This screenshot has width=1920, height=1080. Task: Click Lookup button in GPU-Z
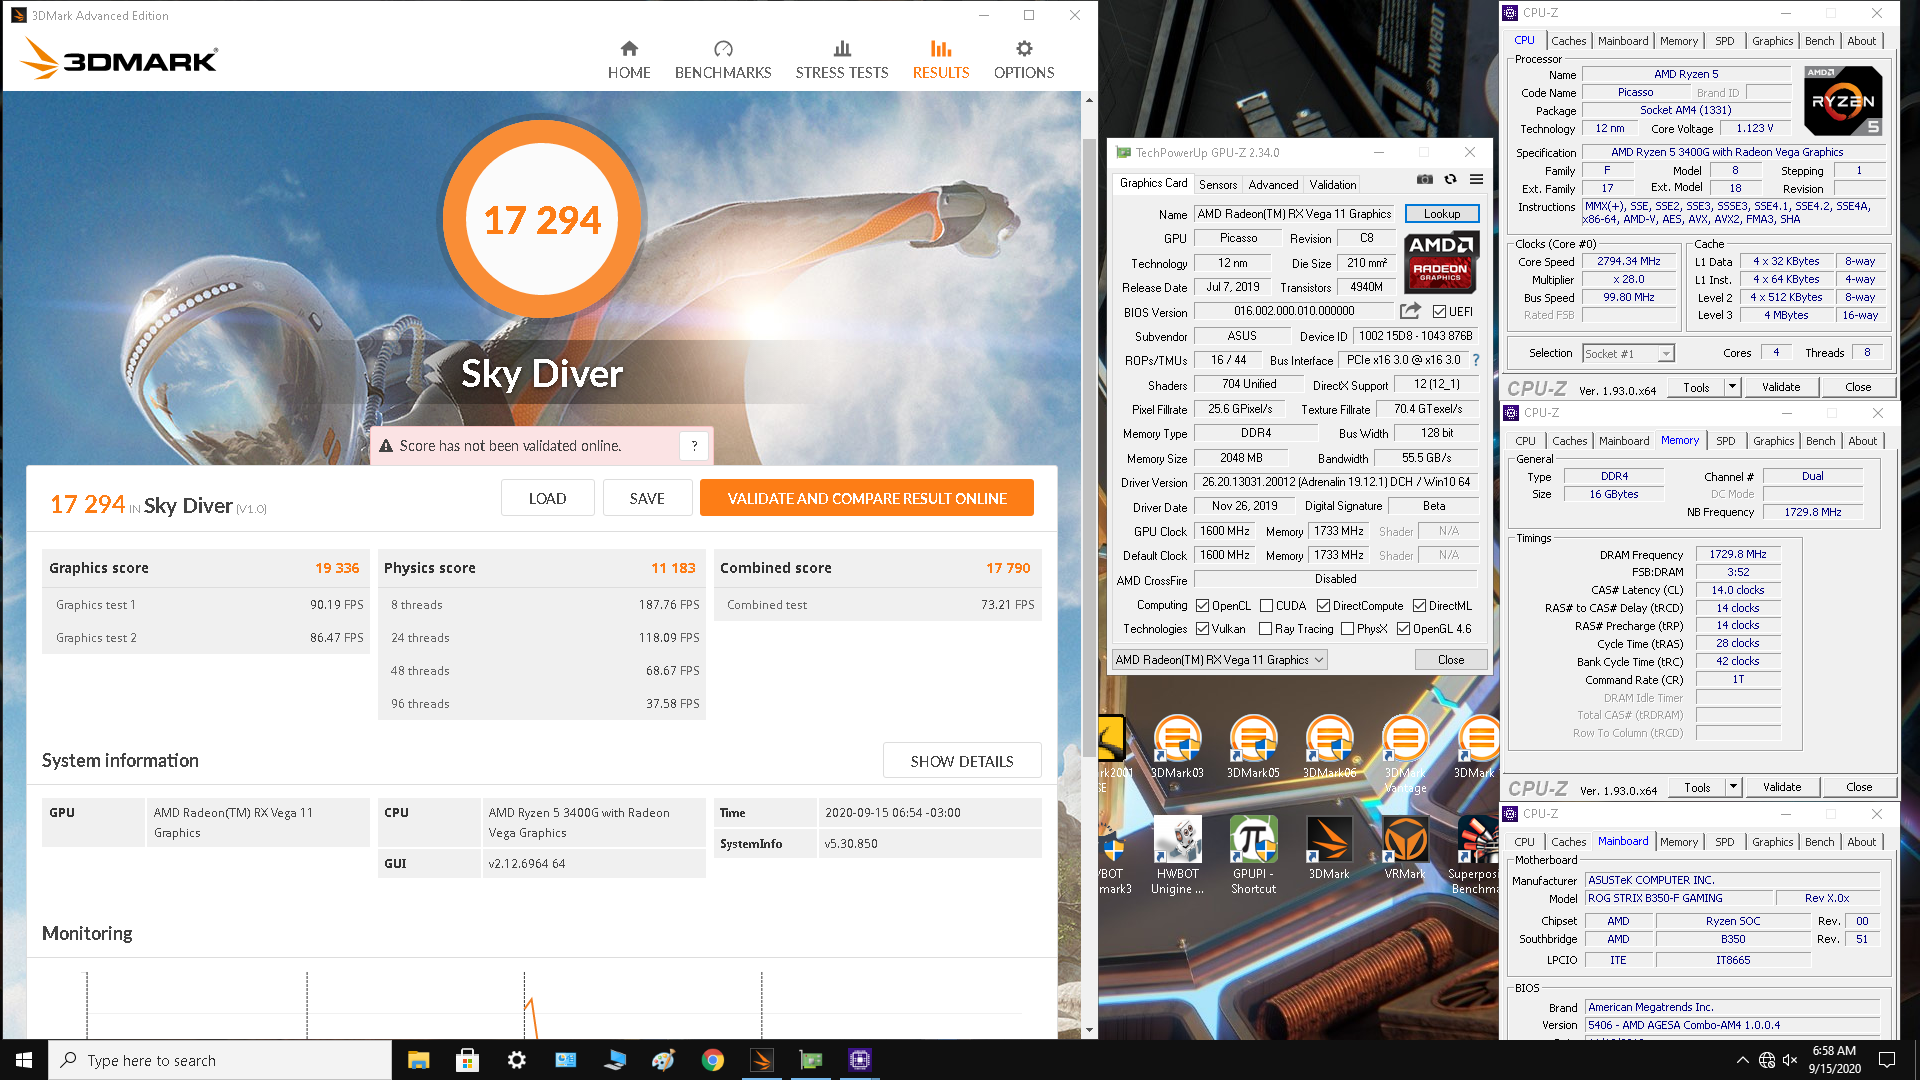click(1442, 214)
